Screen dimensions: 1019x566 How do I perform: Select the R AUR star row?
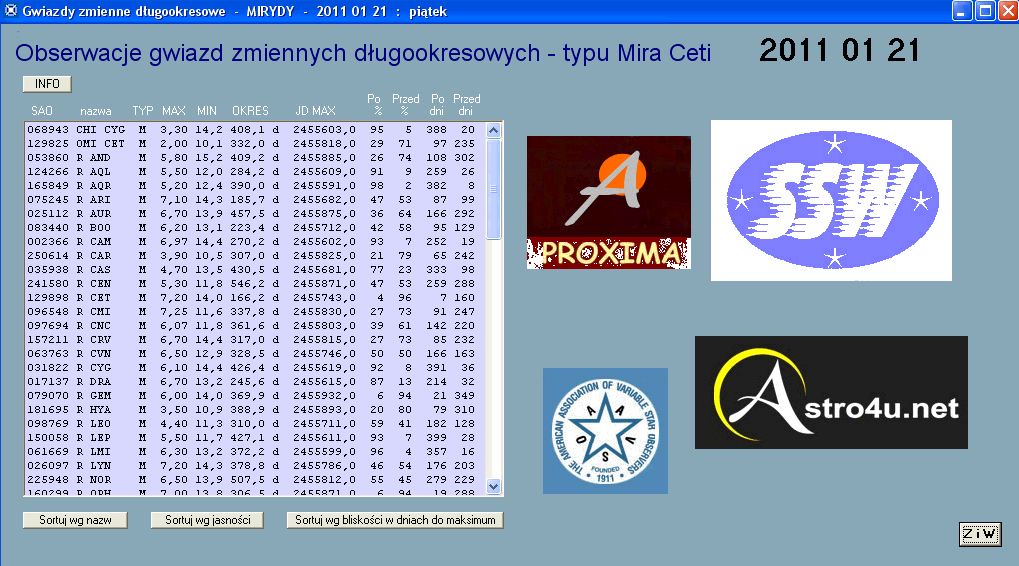point(255,214)
